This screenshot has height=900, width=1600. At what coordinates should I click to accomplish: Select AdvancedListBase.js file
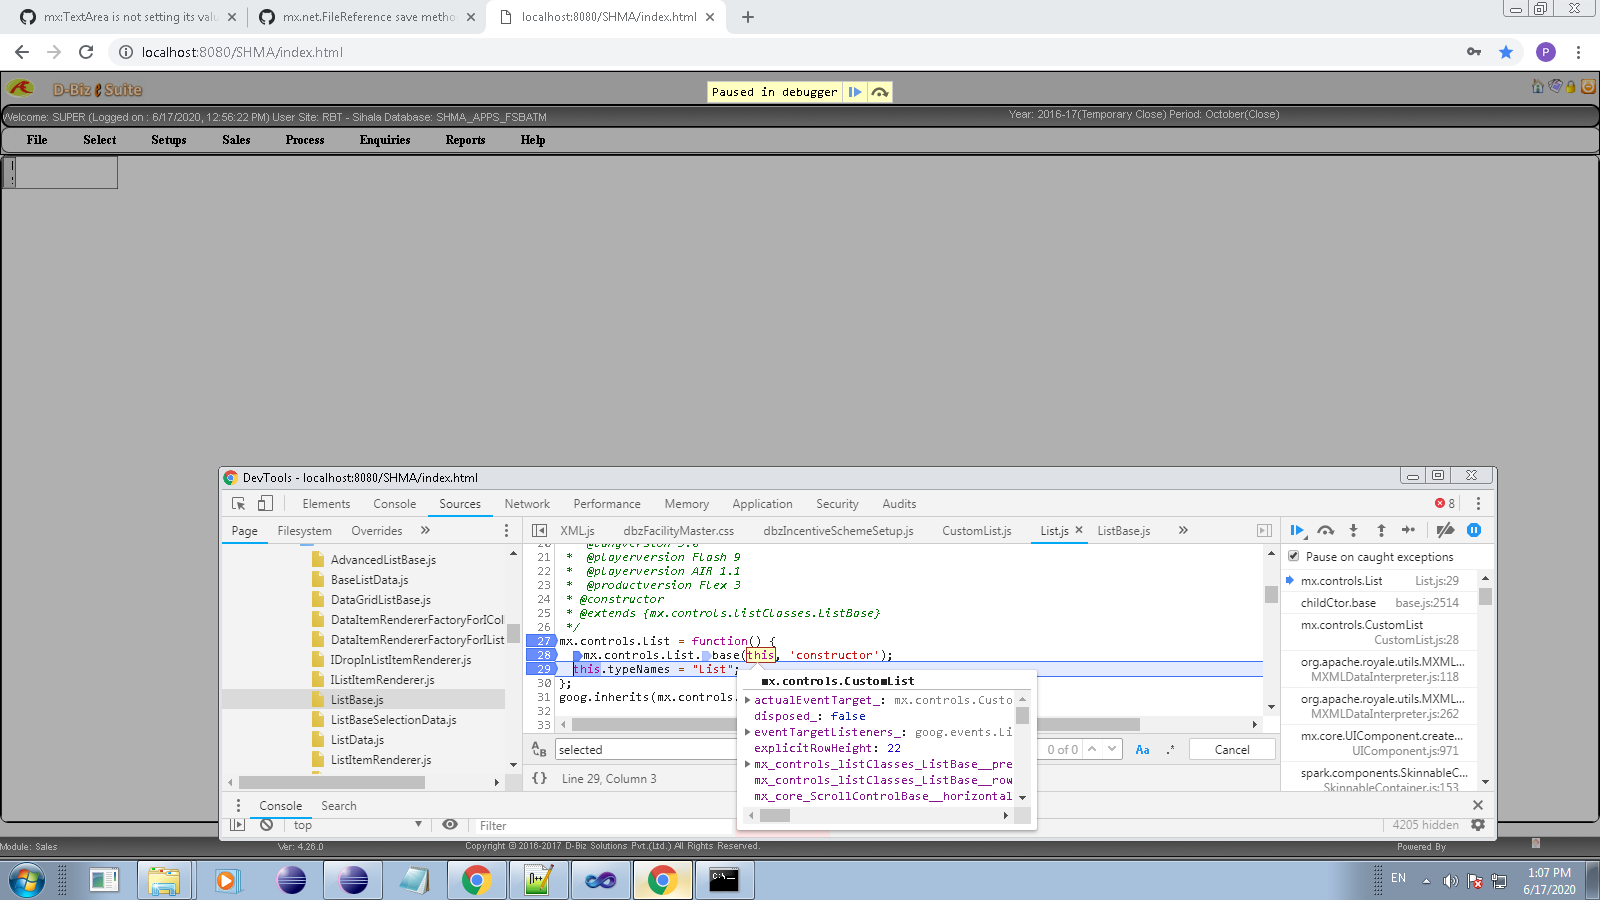383,560
